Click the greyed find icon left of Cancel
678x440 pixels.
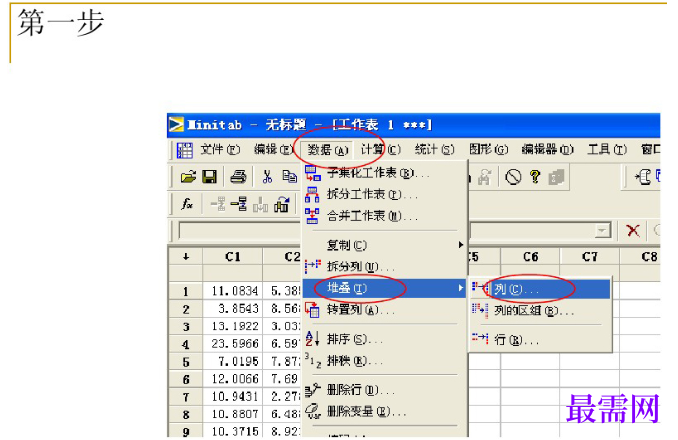pyautogui.click(x=485, y=177)
